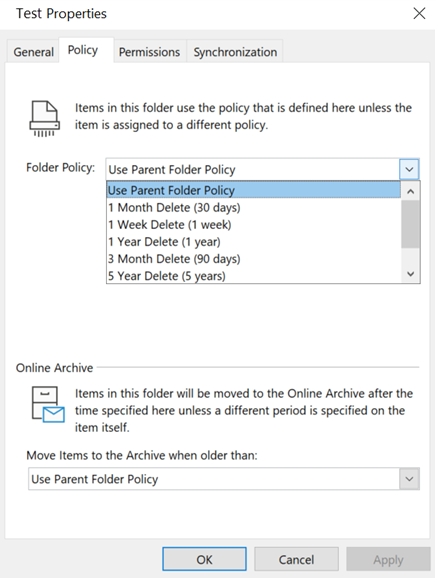Select 5 Year Delete (5 years)
The height and width of the screenshot is (578, 435).
click(253, 276)
